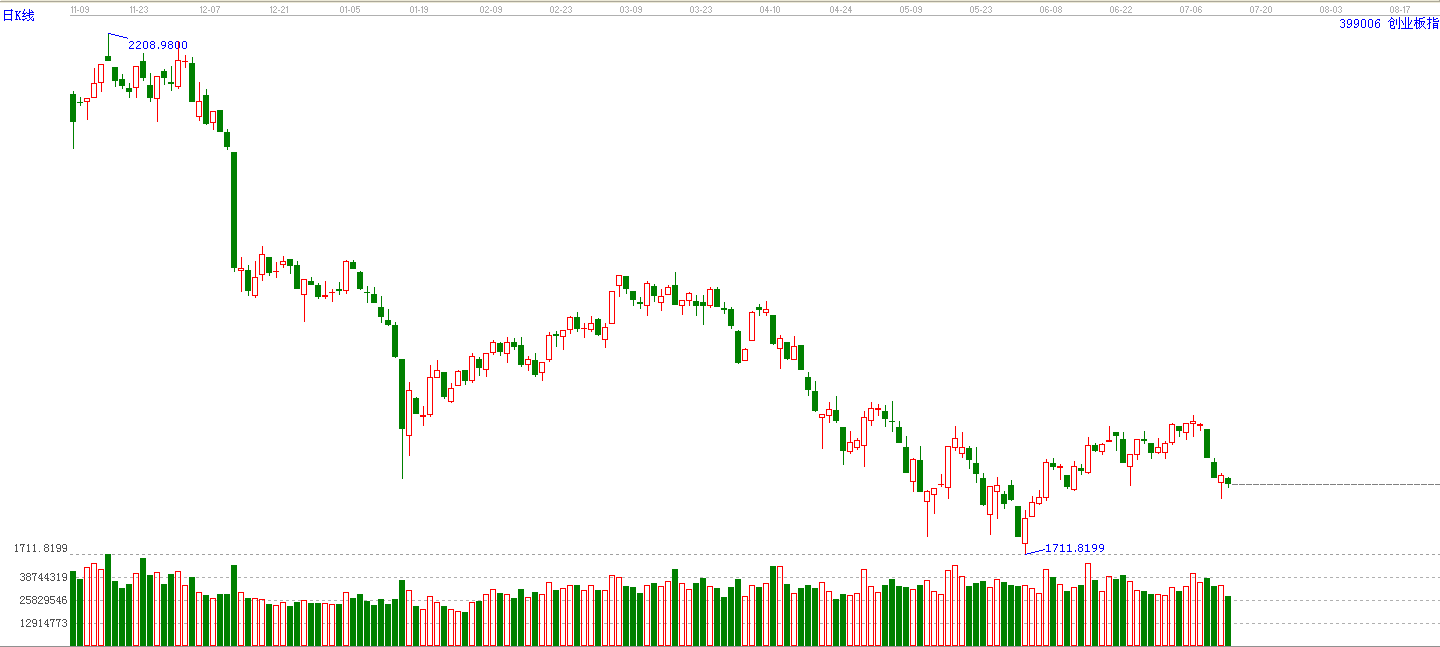Select the 399006 创业板指 index title
This screenshot has width=1440, height=647.
[x=1389, y=23]
